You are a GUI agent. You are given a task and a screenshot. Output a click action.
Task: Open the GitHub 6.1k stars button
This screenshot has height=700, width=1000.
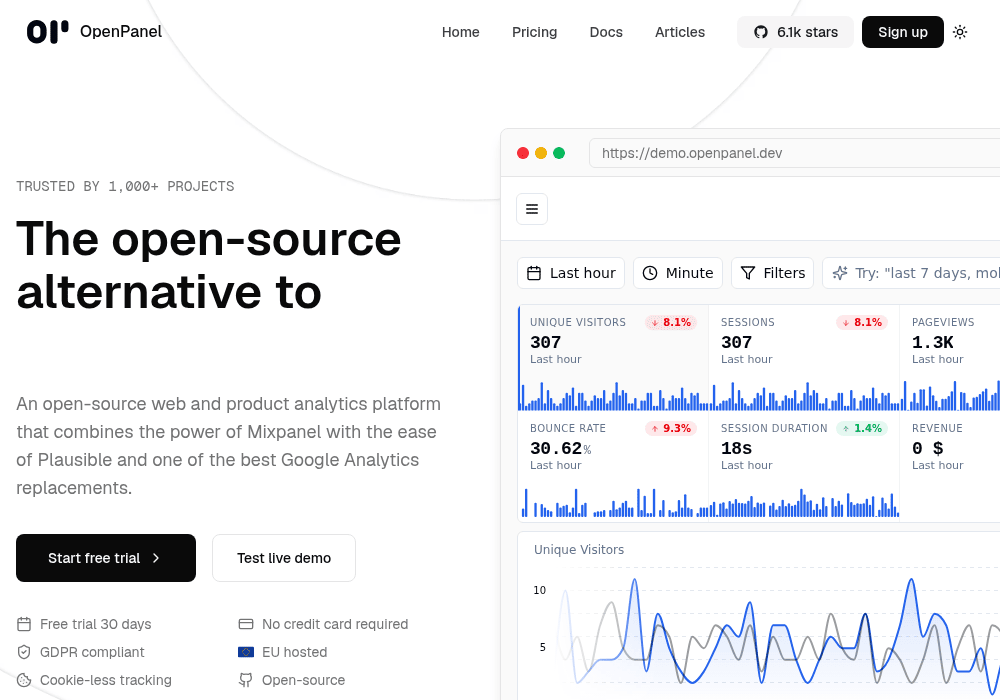pyautogui.click(x=795, y=32)
